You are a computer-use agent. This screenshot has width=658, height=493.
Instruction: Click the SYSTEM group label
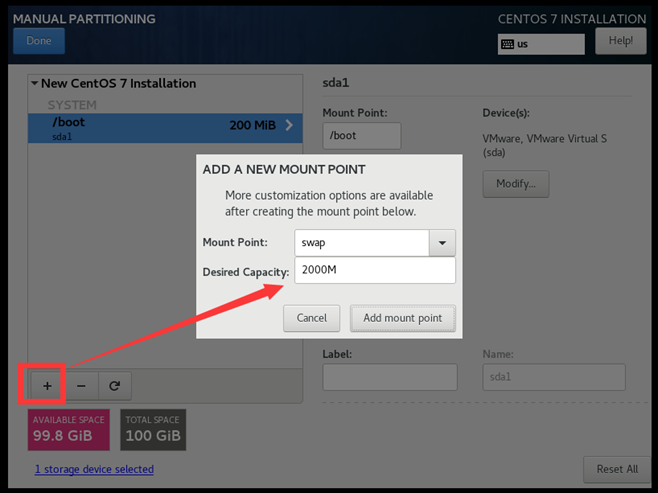tap(72, 104)
